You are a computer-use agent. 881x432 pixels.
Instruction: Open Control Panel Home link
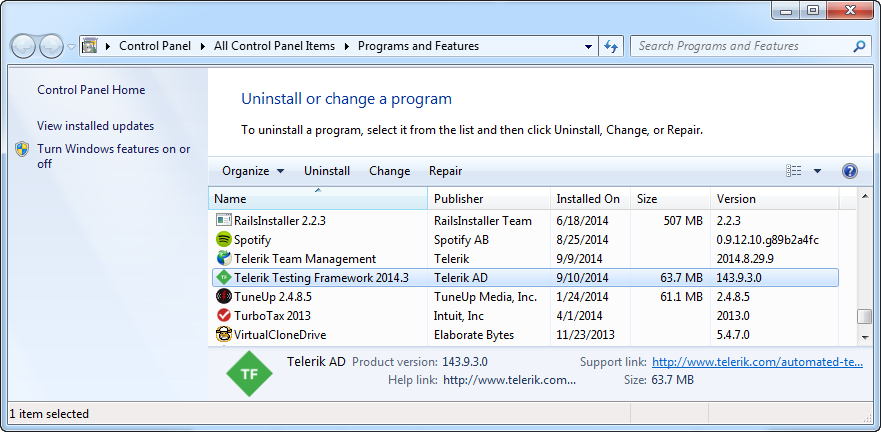click(91, 90)
